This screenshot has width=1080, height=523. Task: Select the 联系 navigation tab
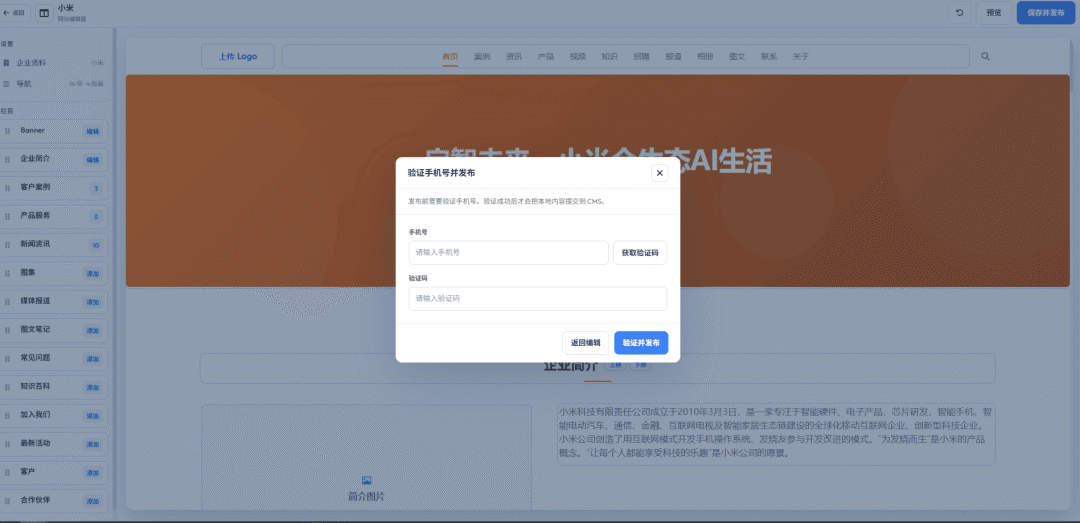769,57
